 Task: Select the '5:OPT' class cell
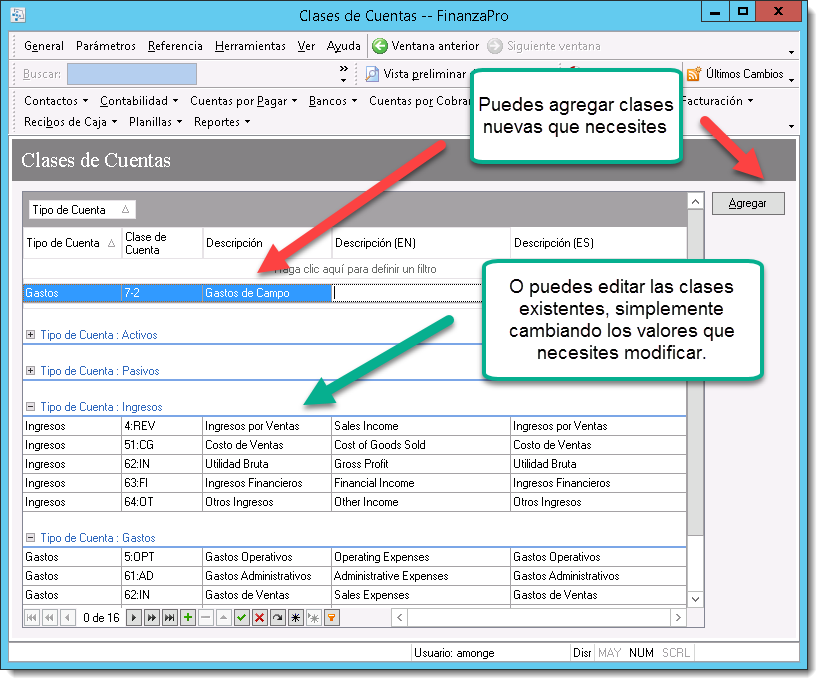pos(162,557)
